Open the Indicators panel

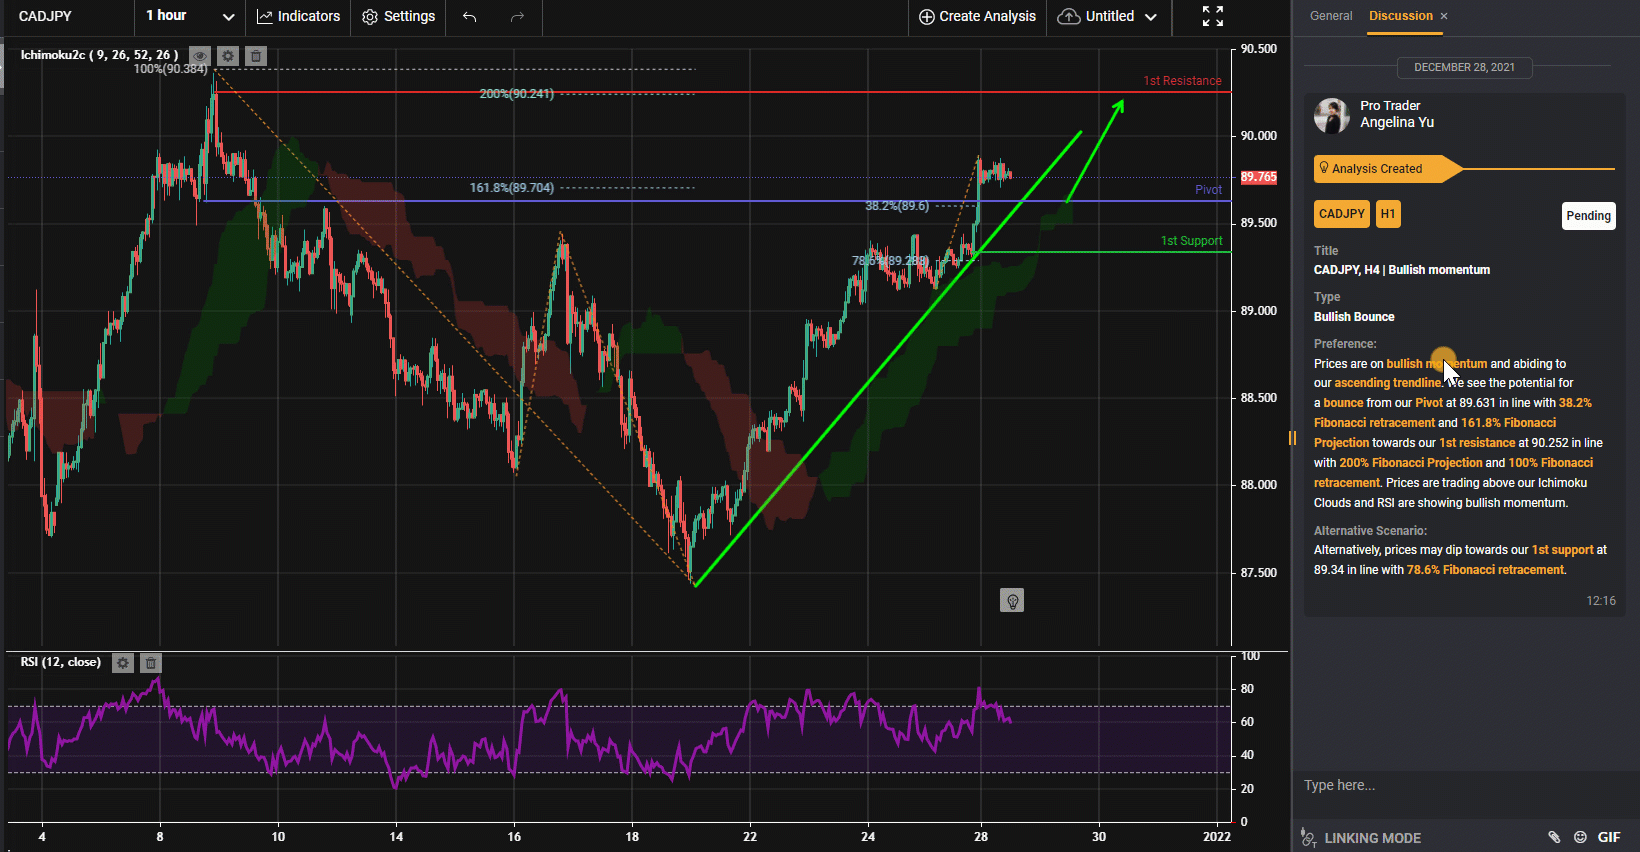(x=298, y=16)
